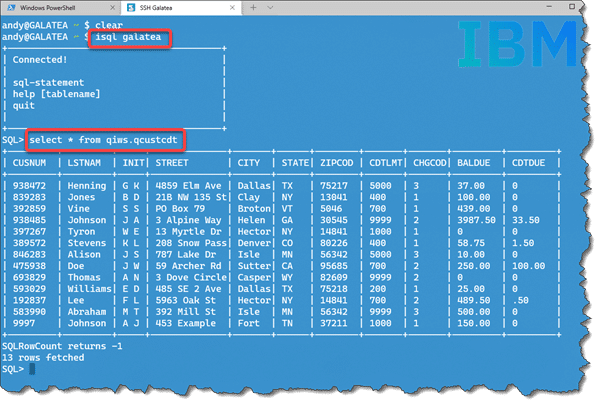This screenshot has height=406, width=602.
Task: Click the highlighted isql galatea command
Action: coord(128,38)
